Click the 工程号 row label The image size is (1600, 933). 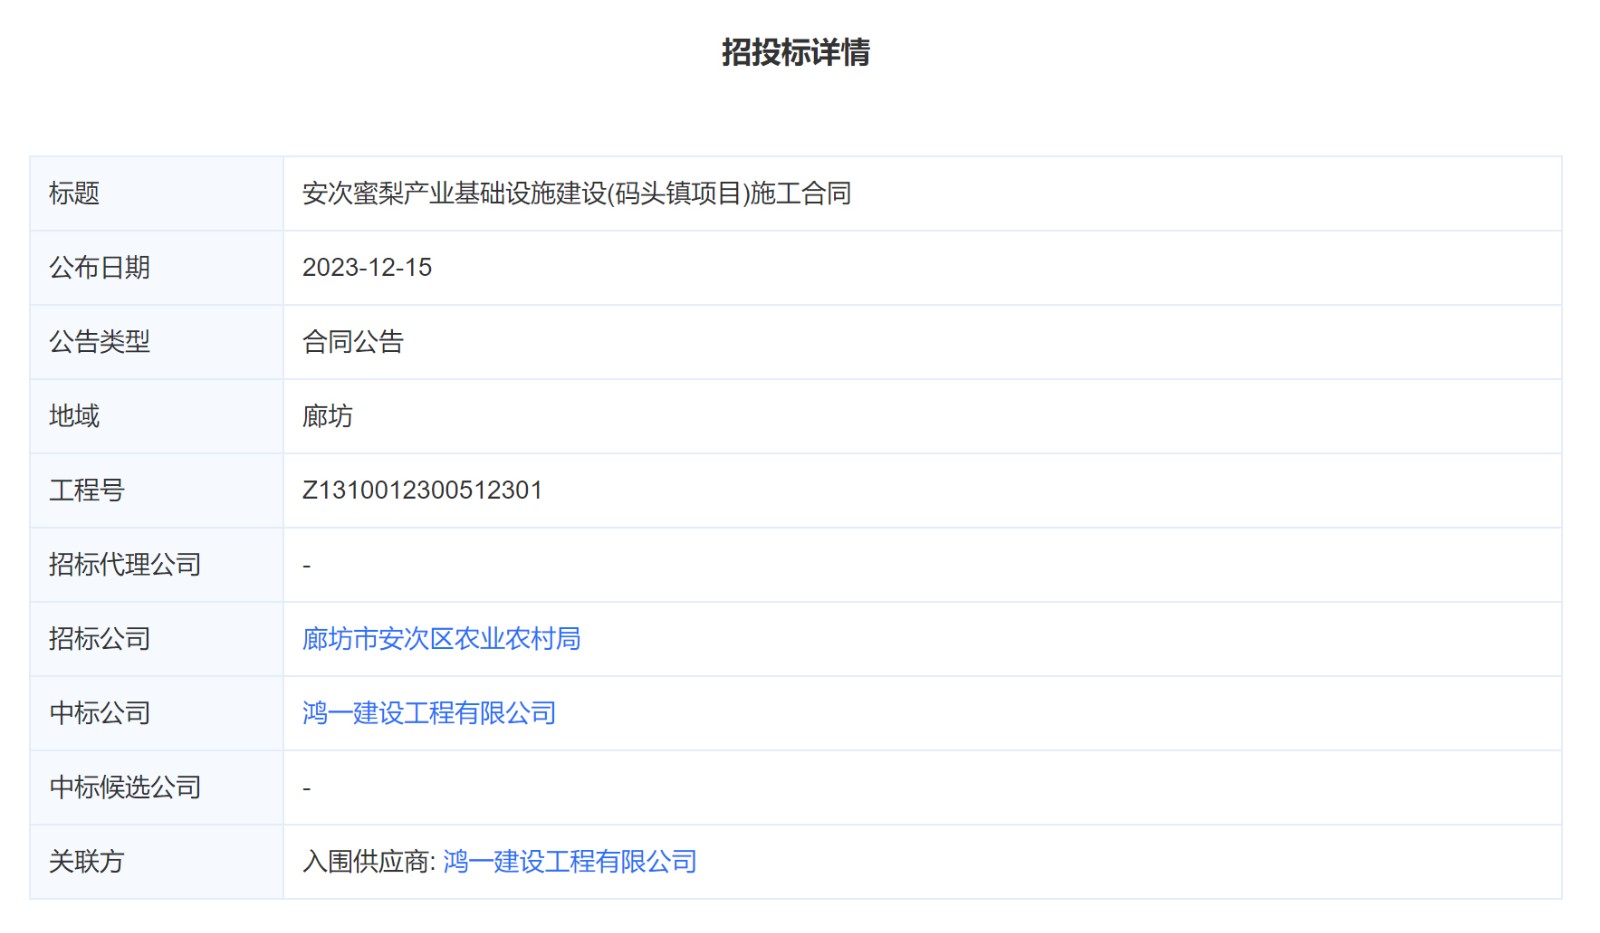pyautogui.click(x=86, y=490)
